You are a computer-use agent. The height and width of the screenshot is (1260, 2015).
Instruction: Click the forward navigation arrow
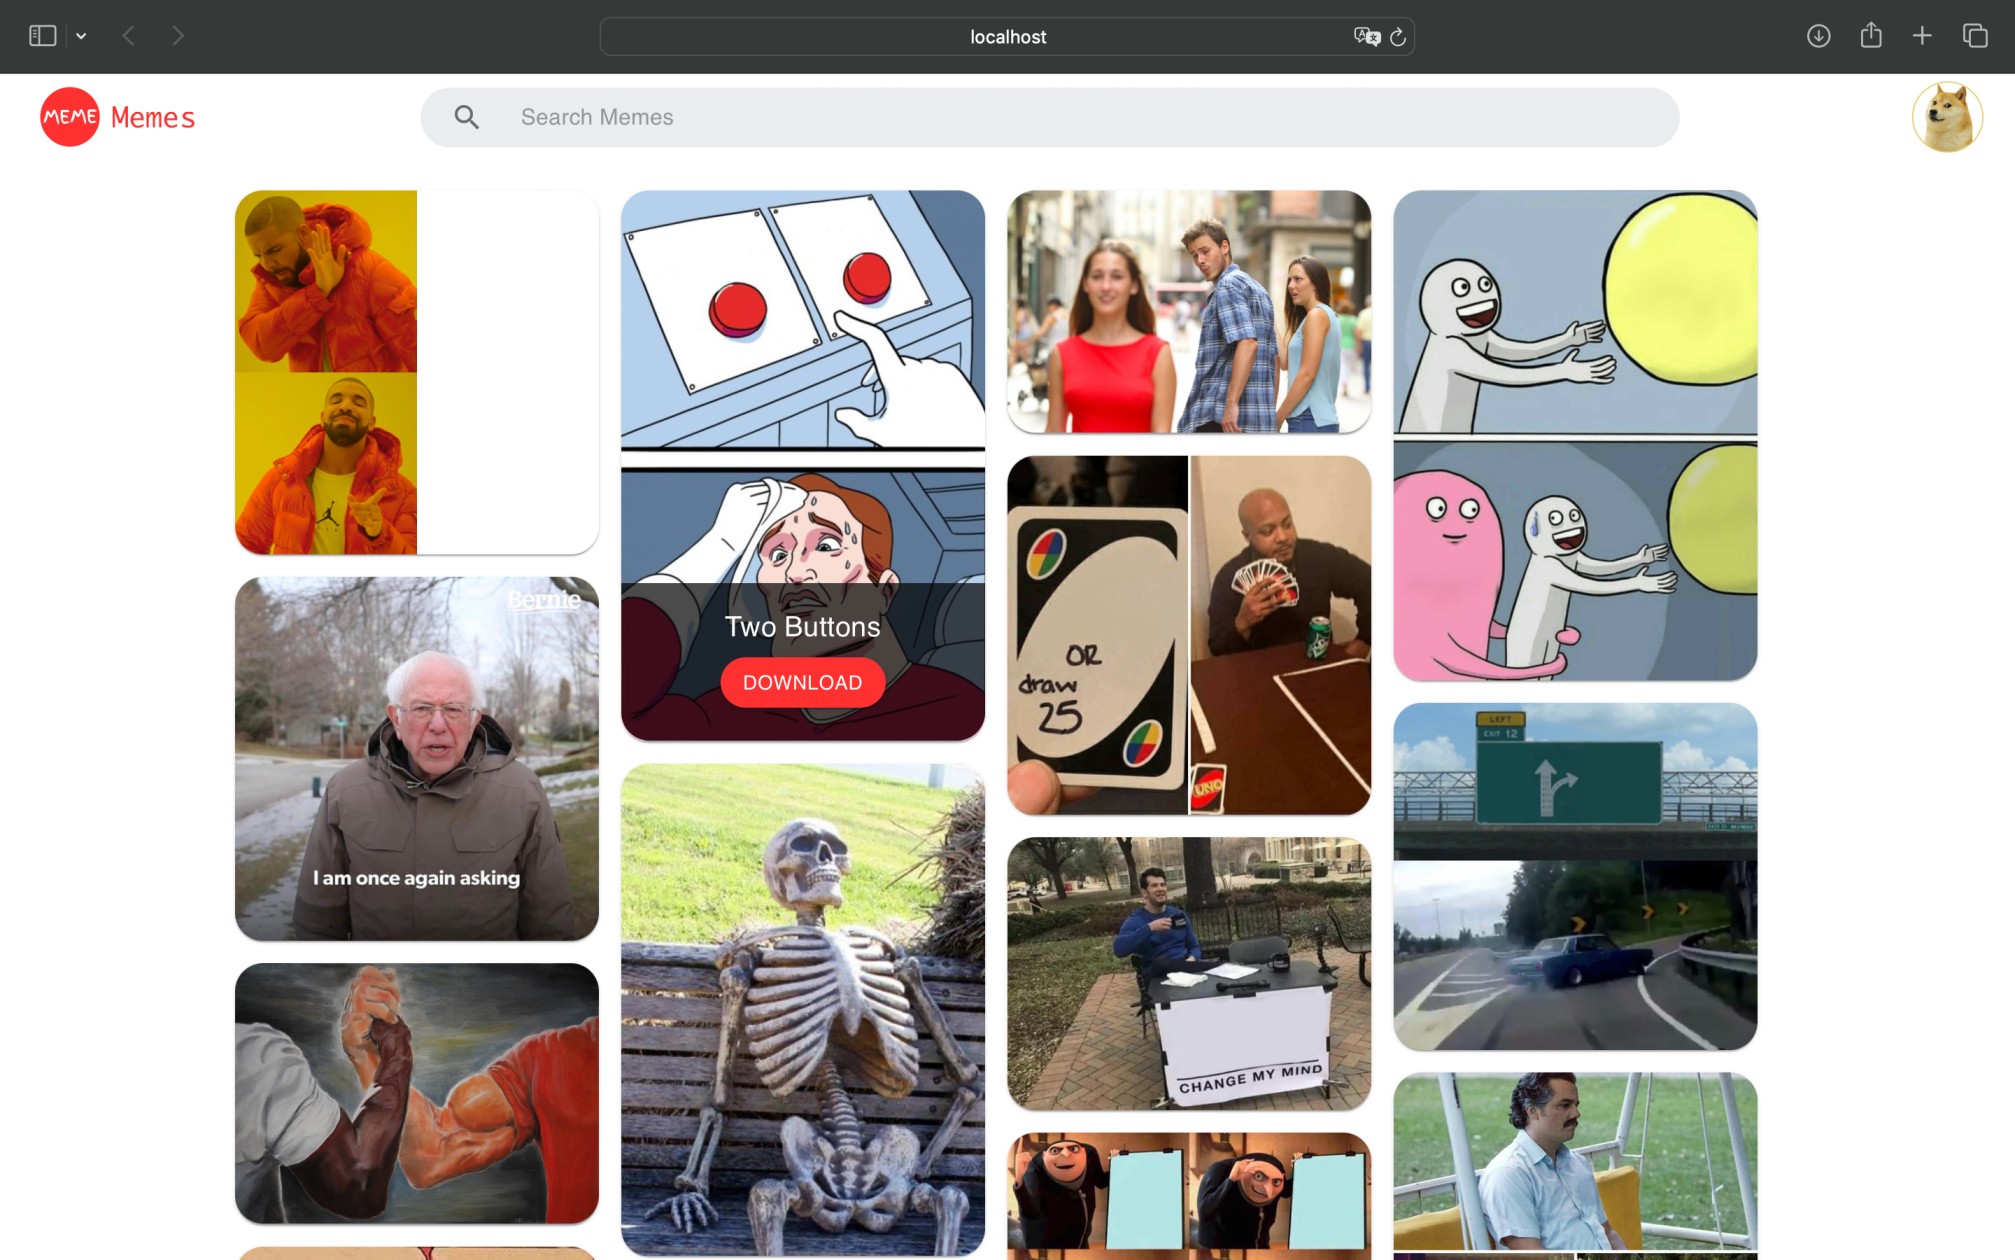pyautogui.click(x=177, y=36)
